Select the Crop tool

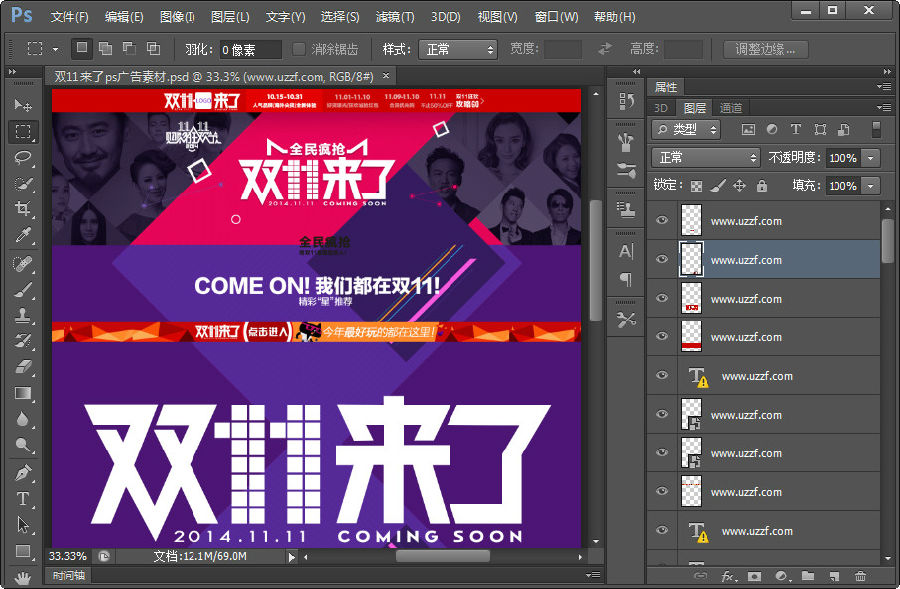pyautogui.click(x=23, y=209)
